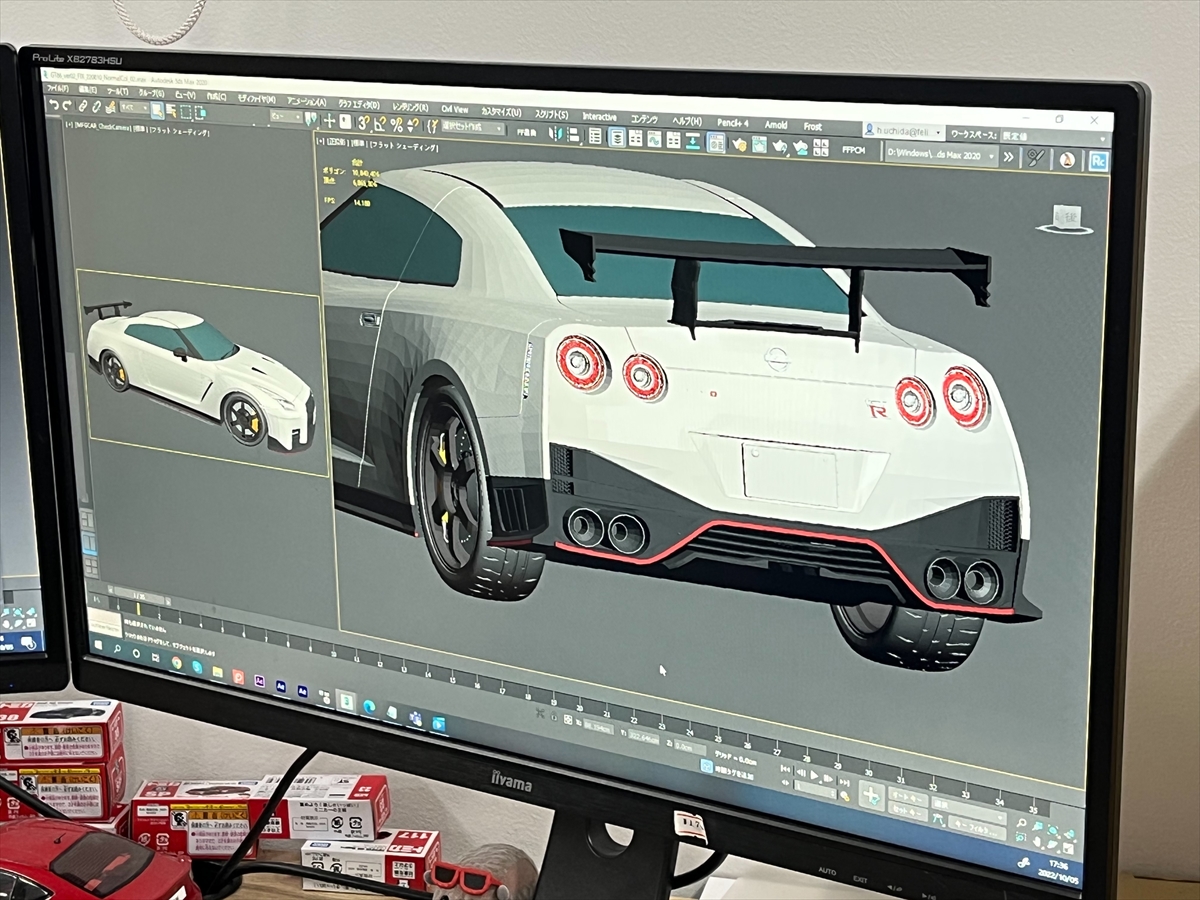Click the current frame number field
This screenshot has width=1200, height=900.
click(x=815, y=791)
